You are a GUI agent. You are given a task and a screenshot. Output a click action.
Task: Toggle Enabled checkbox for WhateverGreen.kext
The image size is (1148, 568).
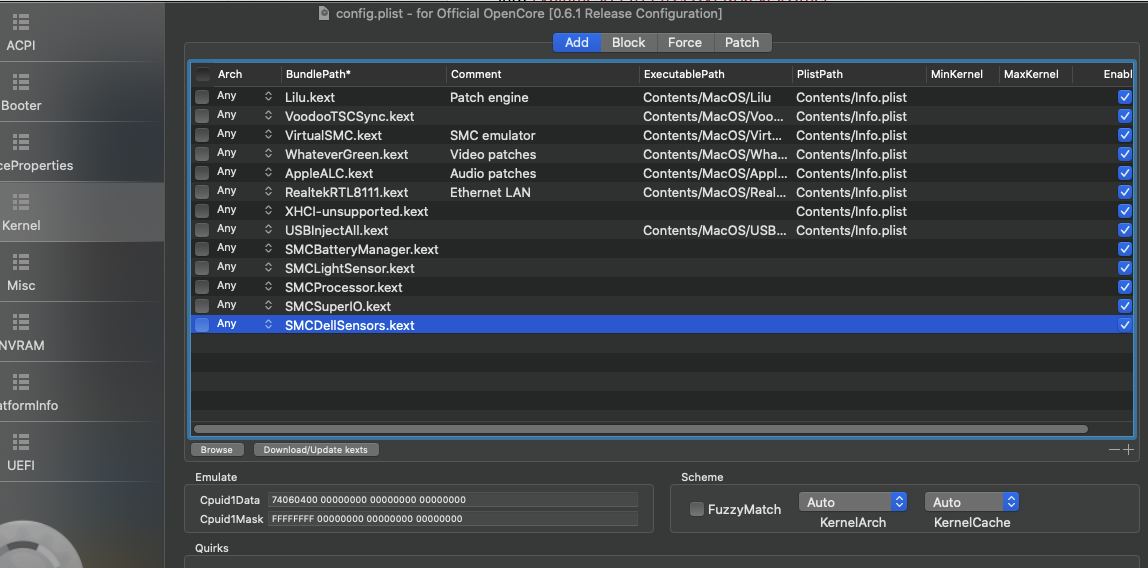click(x=1125, y=154)
